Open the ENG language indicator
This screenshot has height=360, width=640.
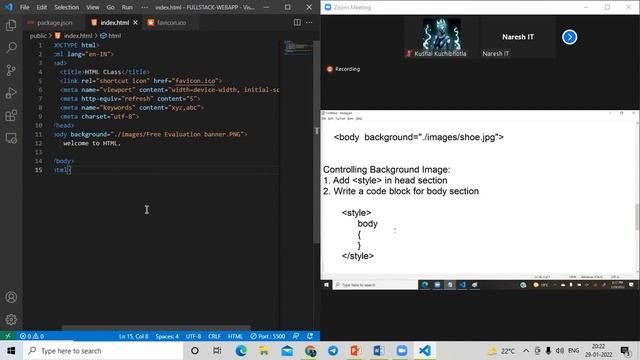point(573,351)
